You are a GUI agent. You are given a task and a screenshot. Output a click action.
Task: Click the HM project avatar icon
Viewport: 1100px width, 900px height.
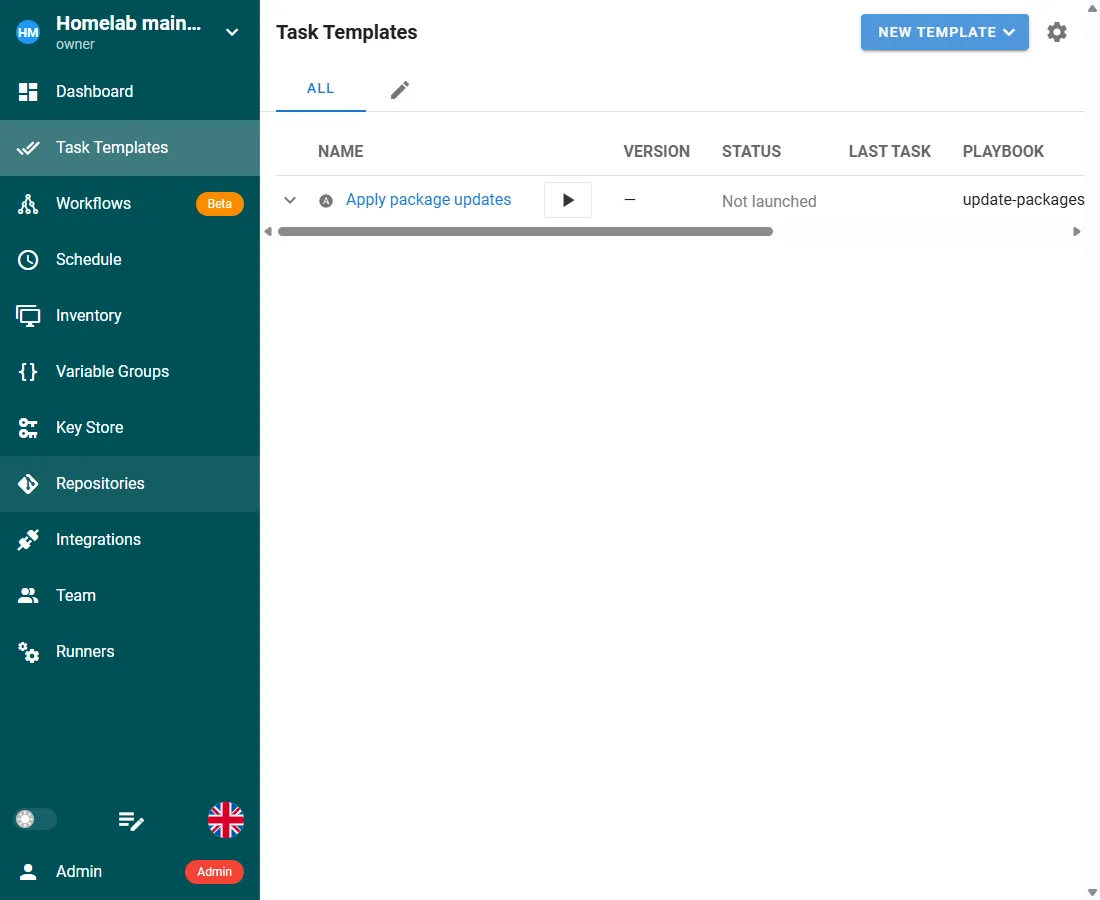(x=28, y=32)
